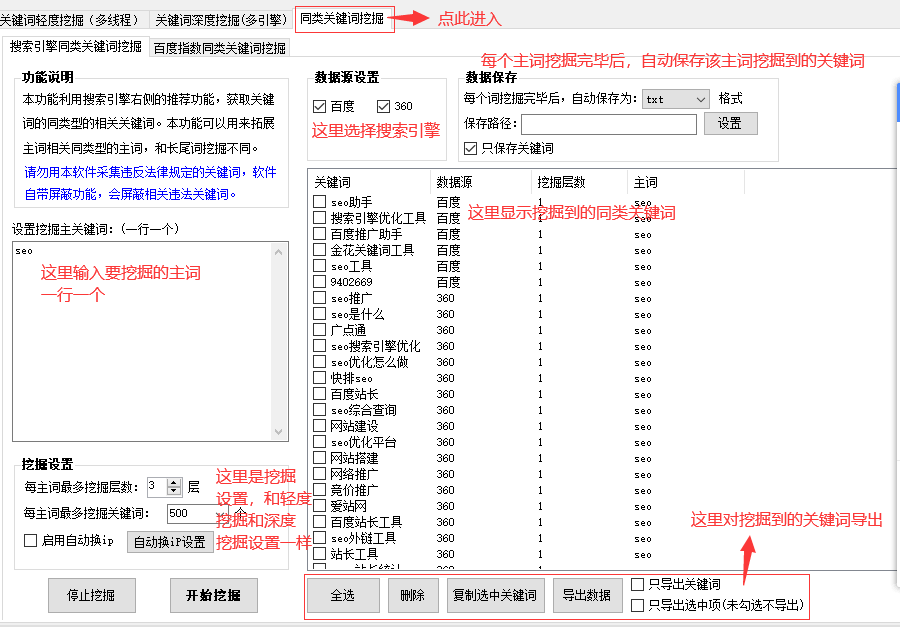Sort by 关键词 column header
This screenshot has width=900, height=627.
(x=370, y=183)
